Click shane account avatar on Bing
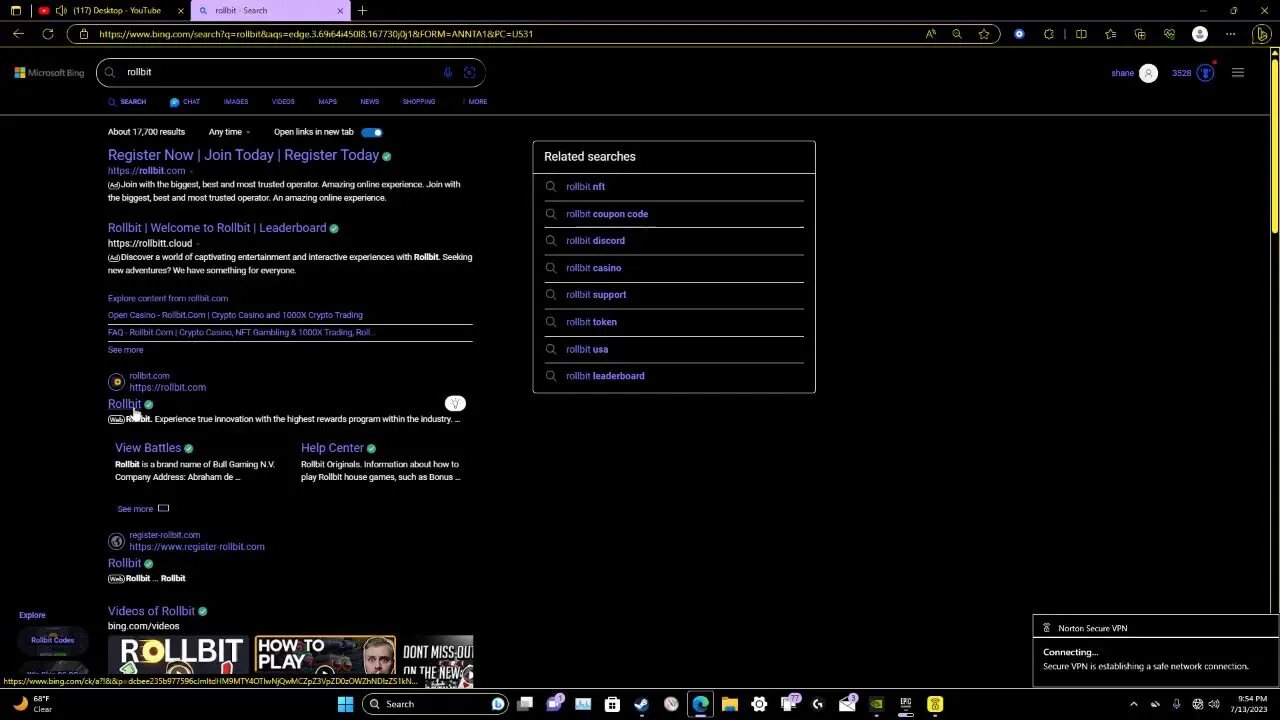The height and width of the screenshot is (720, 1280). pos(1148,73)
